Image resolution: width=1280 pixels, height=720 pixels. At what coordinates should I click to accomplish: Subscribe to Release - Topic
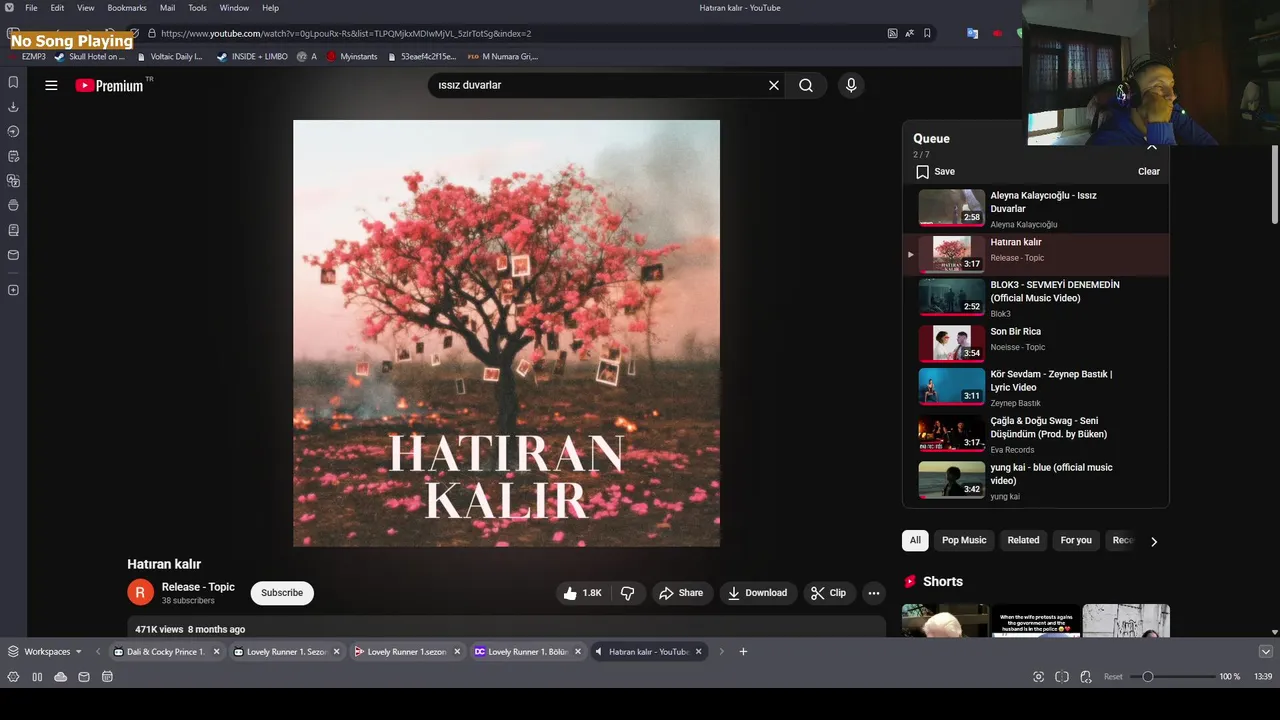[x=282, y=593]
